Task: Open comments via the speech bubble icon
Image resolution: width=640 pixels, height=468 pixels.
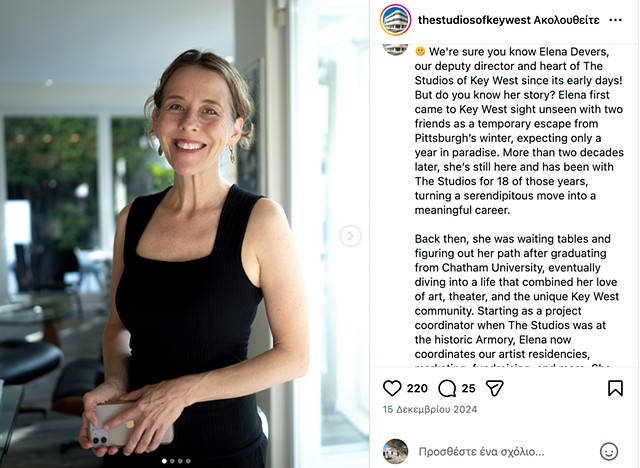Action: click(x=447, y=388)
